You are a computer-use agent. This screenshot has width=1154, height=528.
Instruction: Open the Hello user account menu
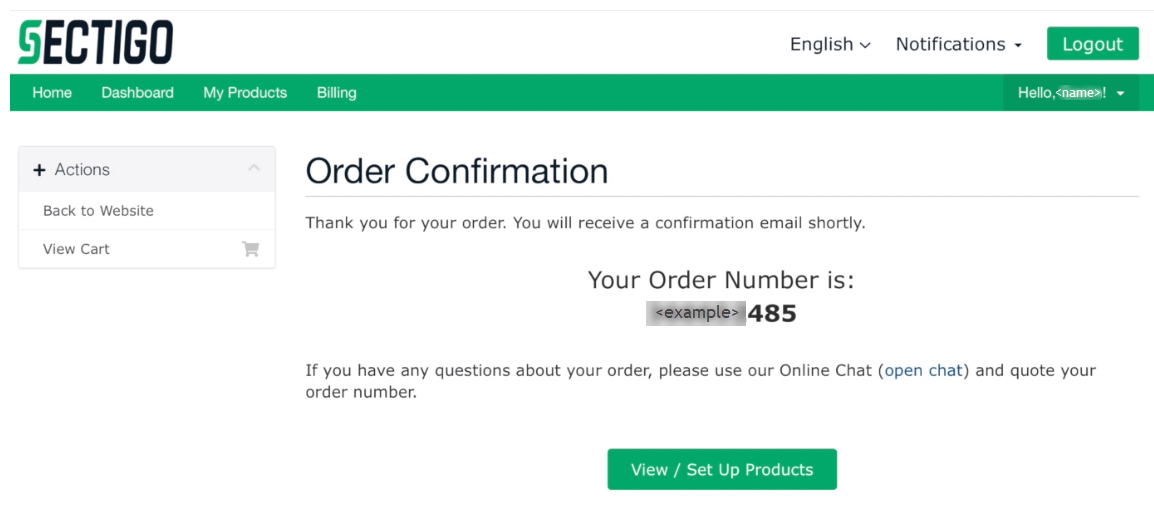pyautogui.click(x=1071, y=93)
